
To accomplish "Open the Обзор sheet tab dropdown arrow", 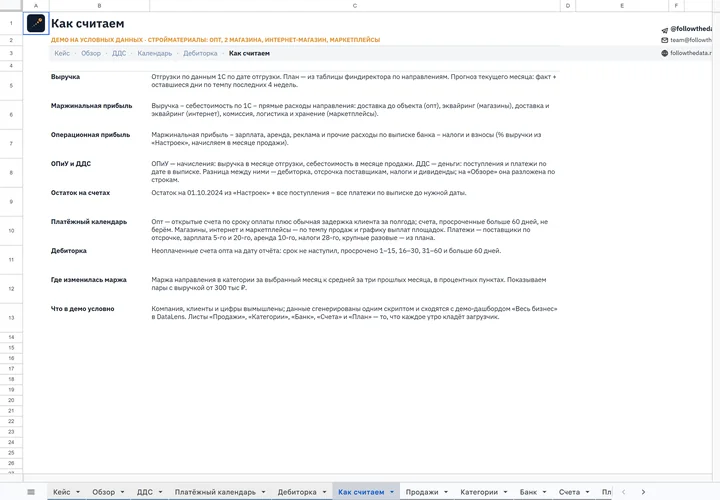I will pyautogui.click(x=123, y=492).
